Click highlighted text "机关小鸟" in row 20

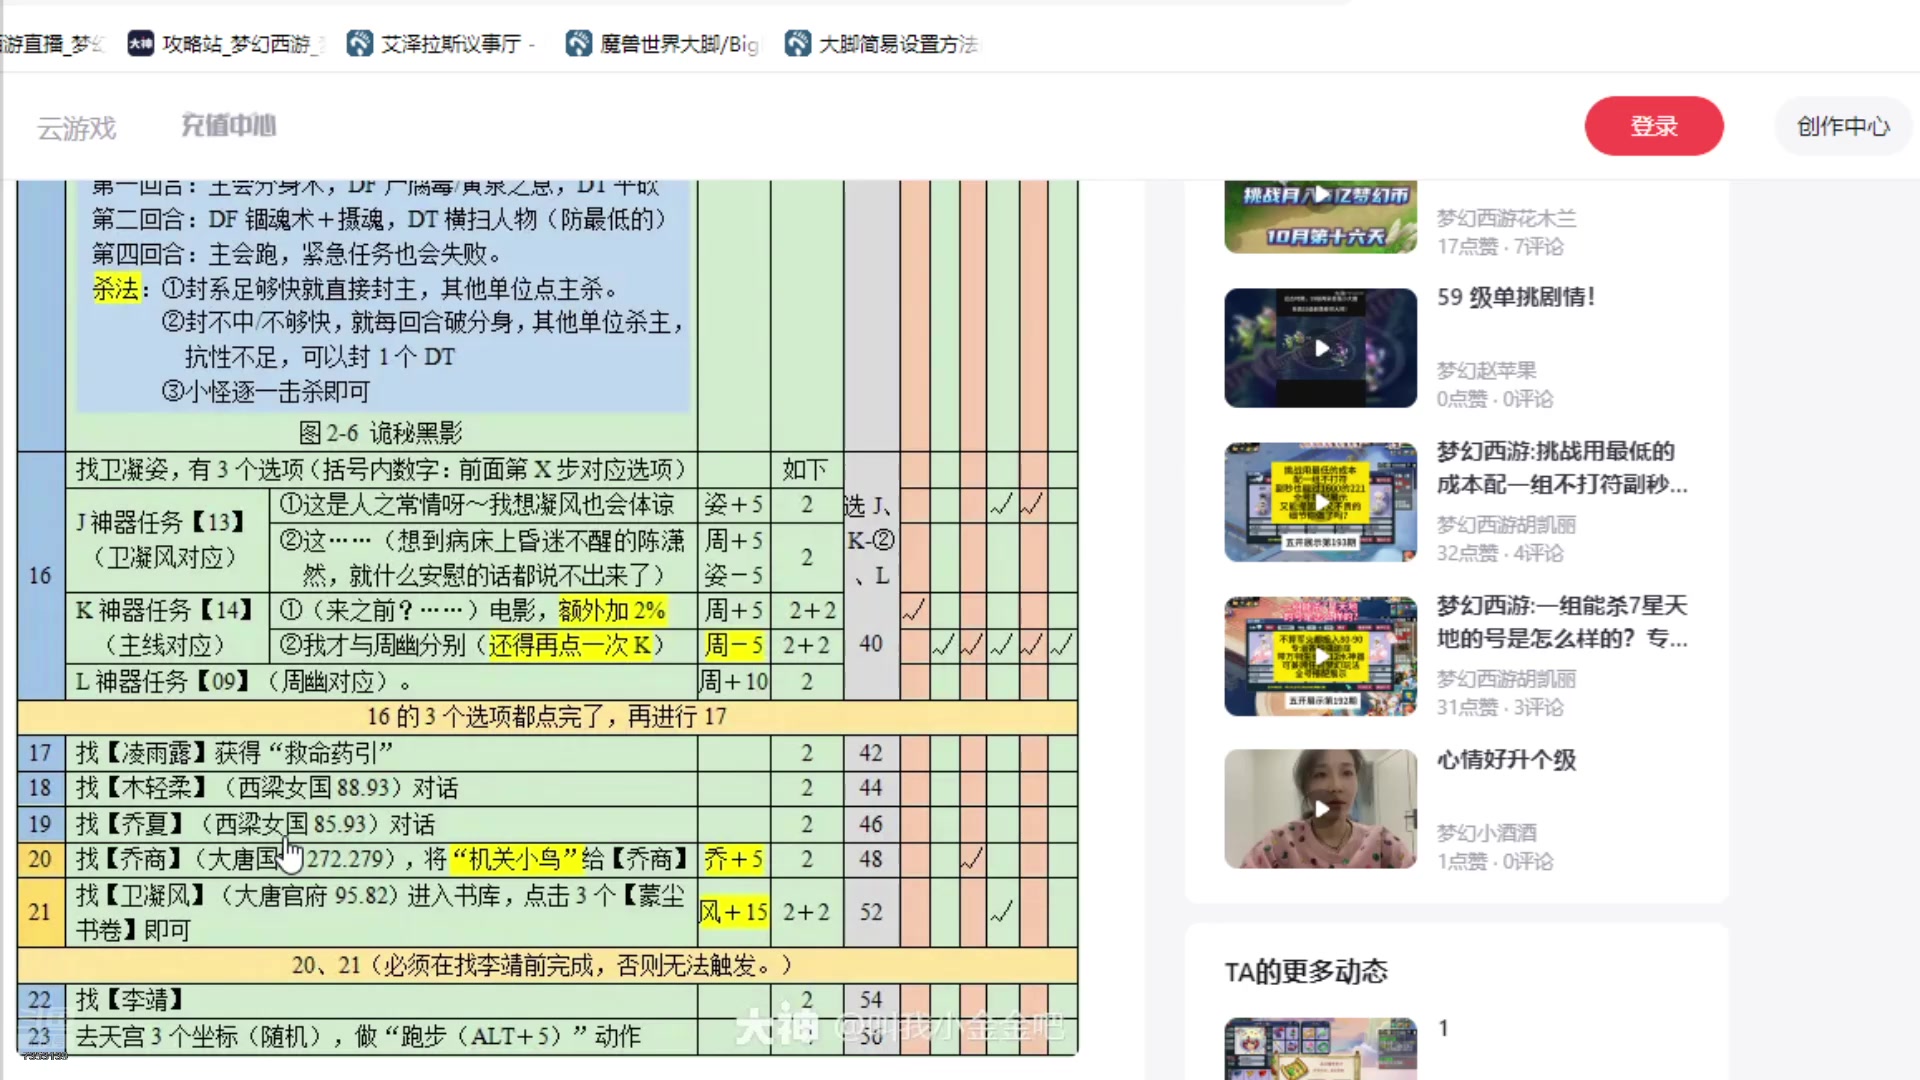tap(515, 859)
